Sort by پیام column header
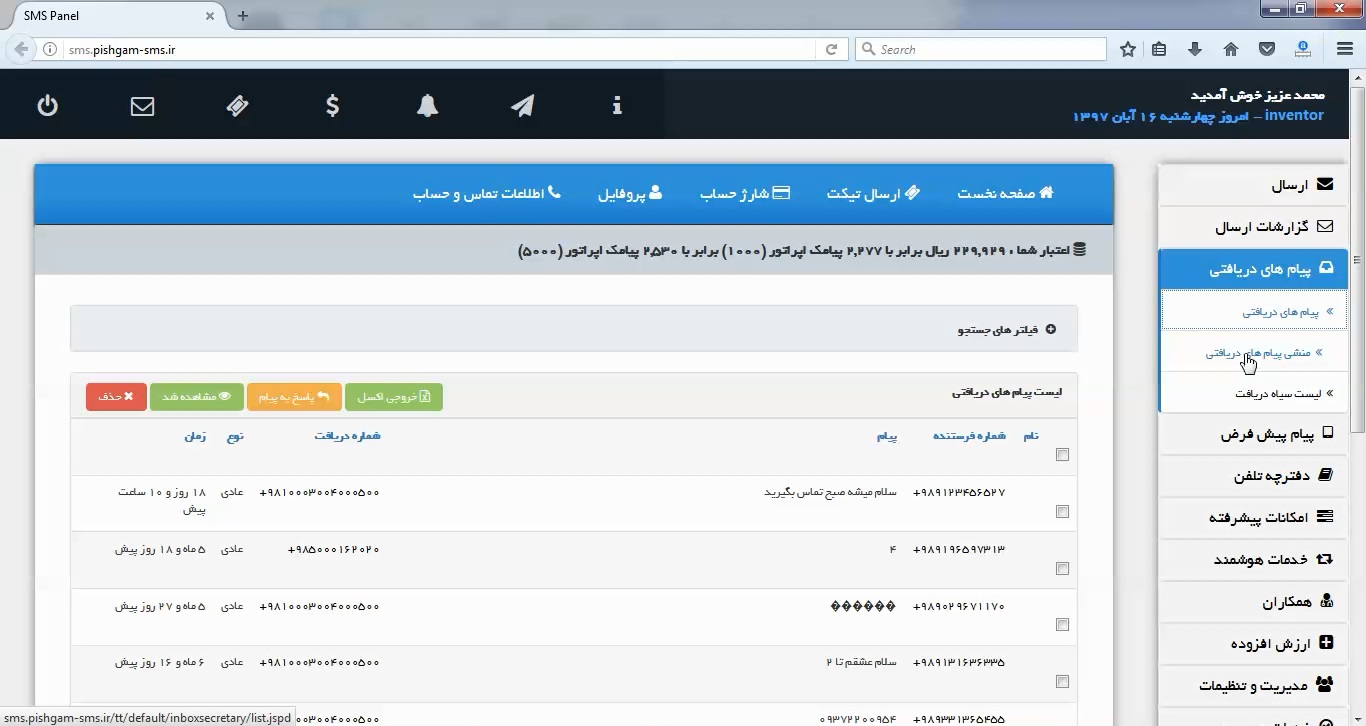 (x=887, y=436)
